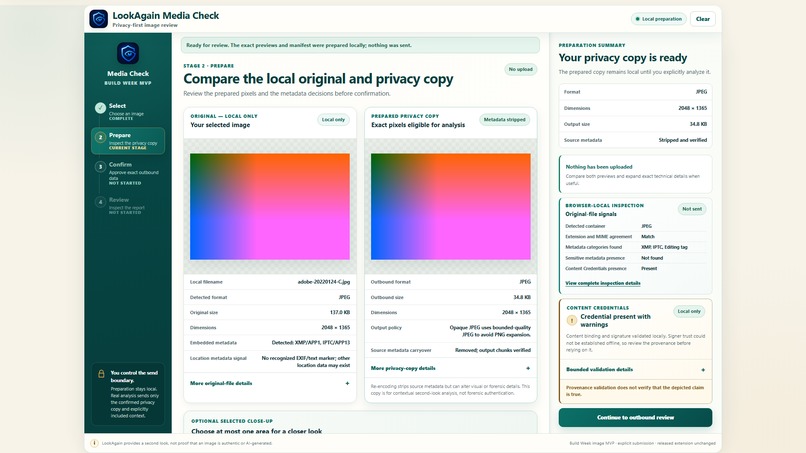Open View complete inspection details link
The height and width of the screenshot is (453, 806).
click(x=602, y=283)
